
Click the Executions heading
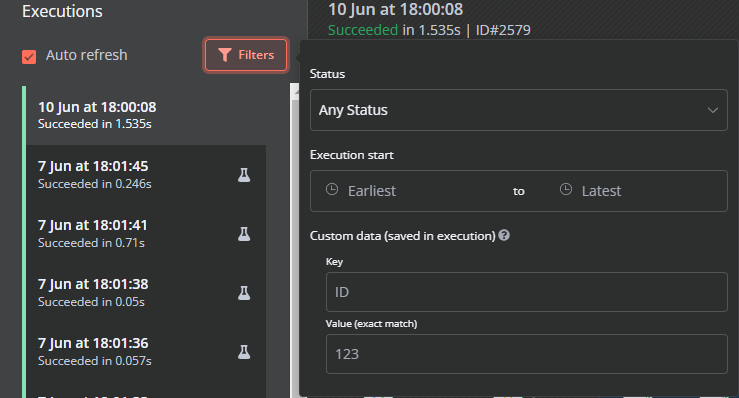pos(62,11)
